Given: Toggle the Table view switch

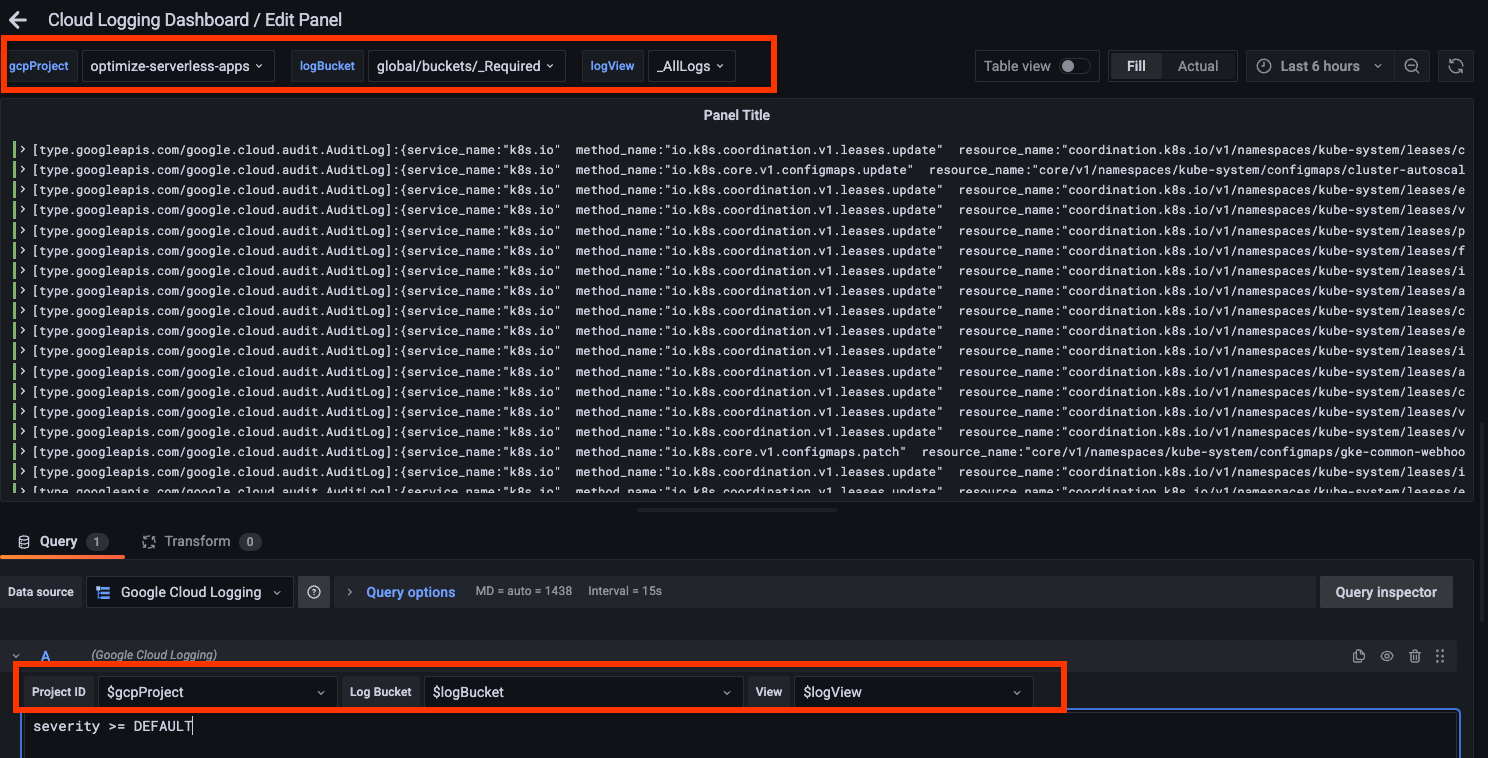Looking at the screenshot, I should coord(1075,66).
